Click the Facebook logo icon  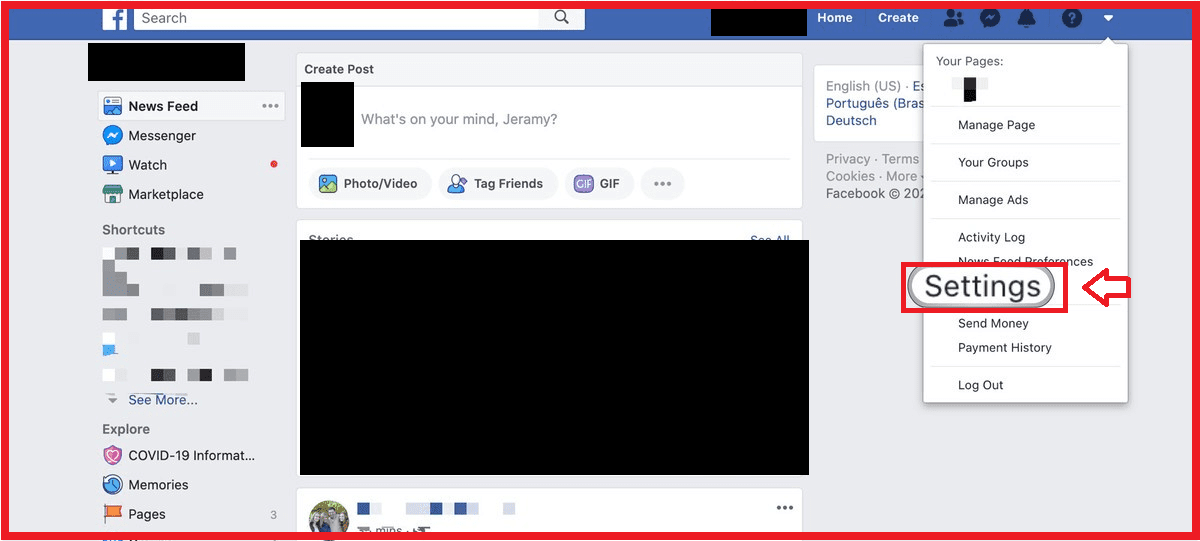click(x=115, y=18)
